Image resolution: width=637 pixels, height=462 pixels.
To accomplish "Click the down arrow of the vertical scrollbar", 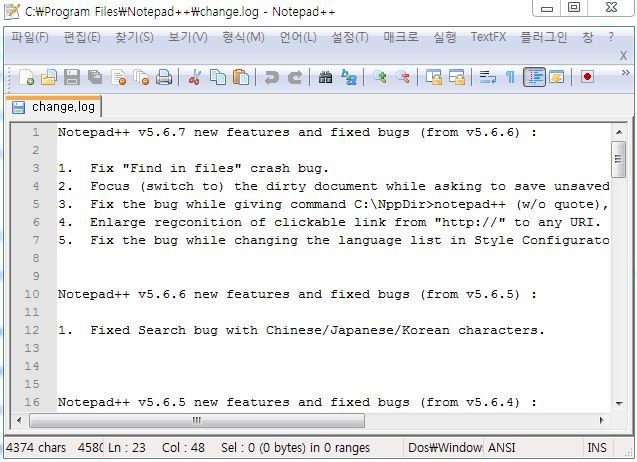I will pyautogui.click(x=619, y=403).
